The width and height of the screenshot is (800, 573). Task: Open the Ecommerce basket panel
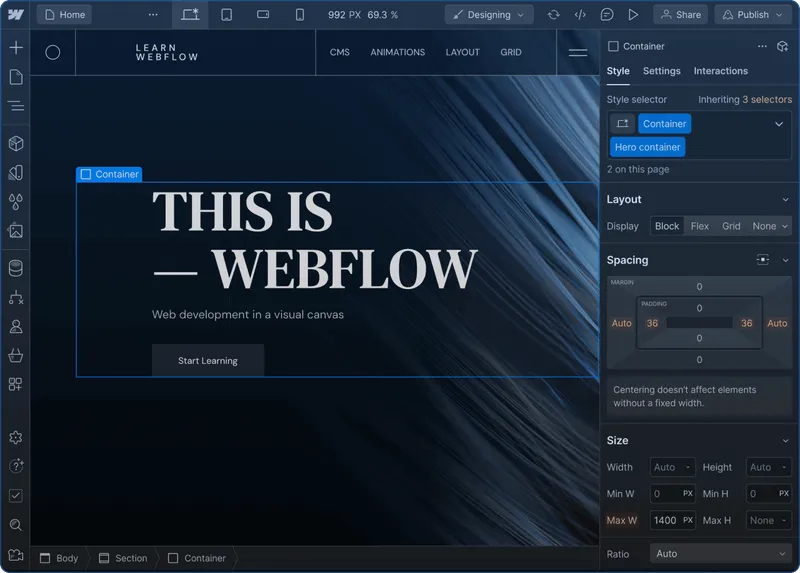click(16, 355)
